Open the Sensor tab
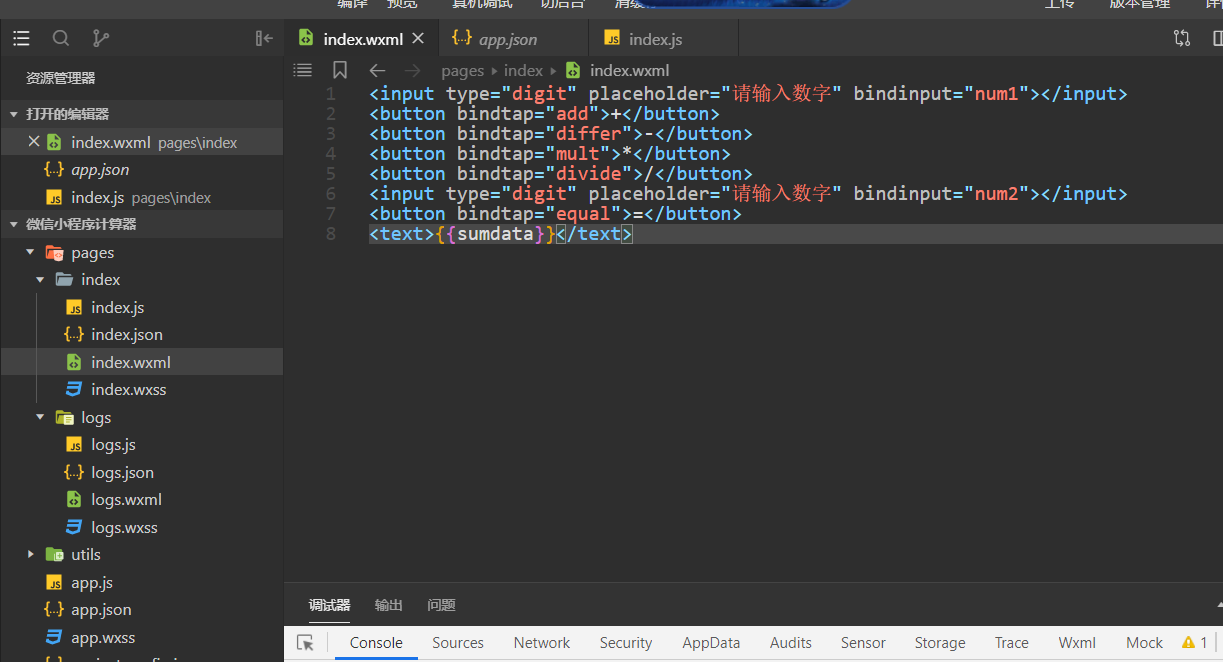The image size is (1223, 662). 863,643
